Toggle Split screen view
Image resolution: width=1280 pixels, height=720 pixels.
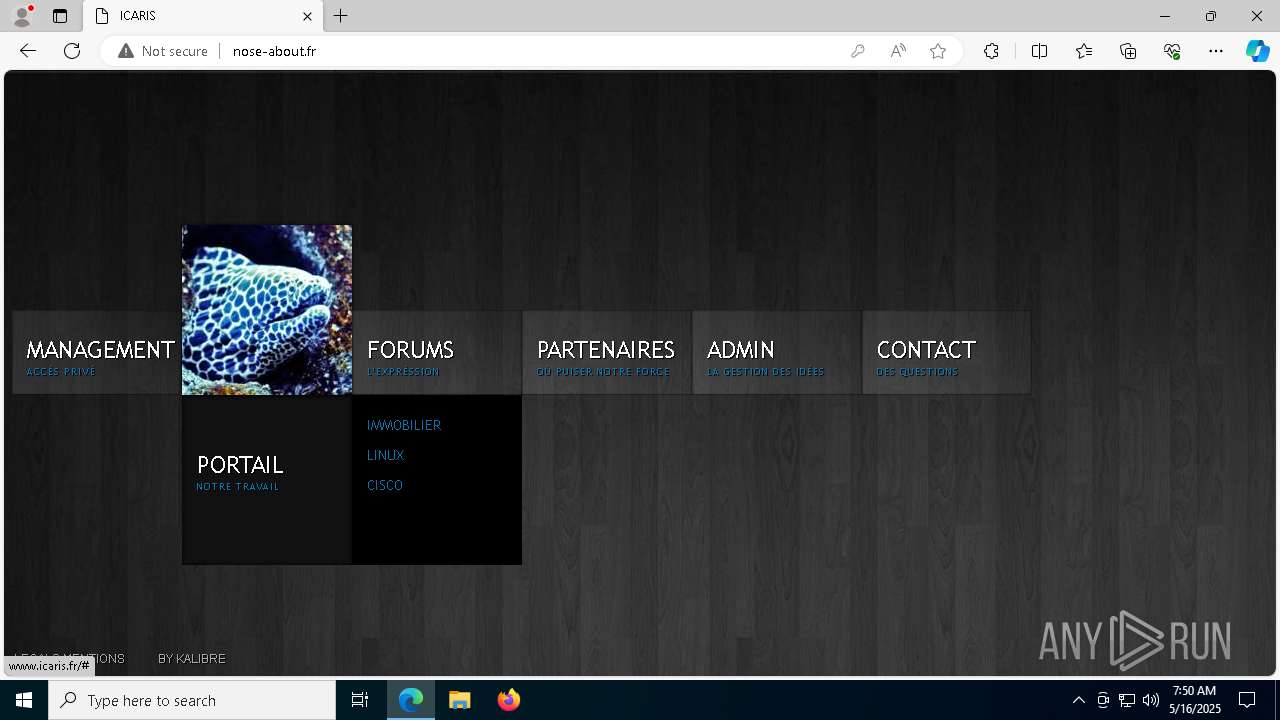[x=1039, y=51]
